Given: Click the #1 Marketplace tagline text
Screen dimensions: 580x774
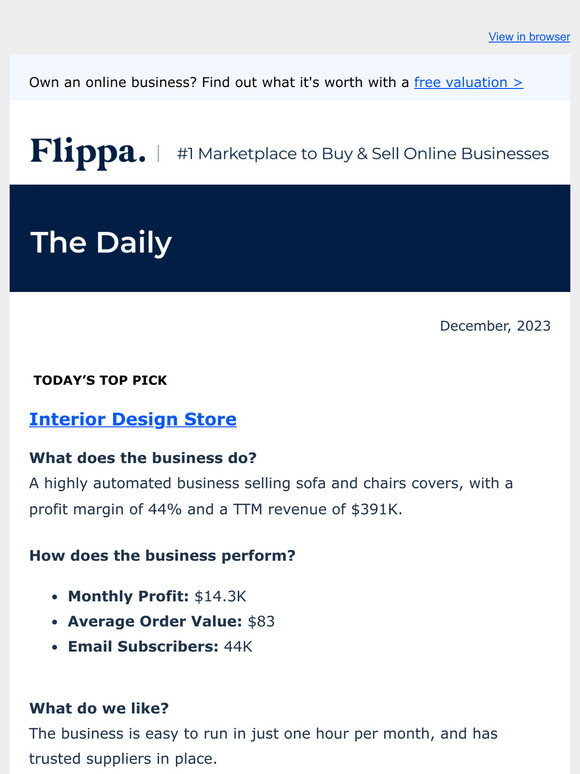Looking at the screenshot, I should coord(363,154).
